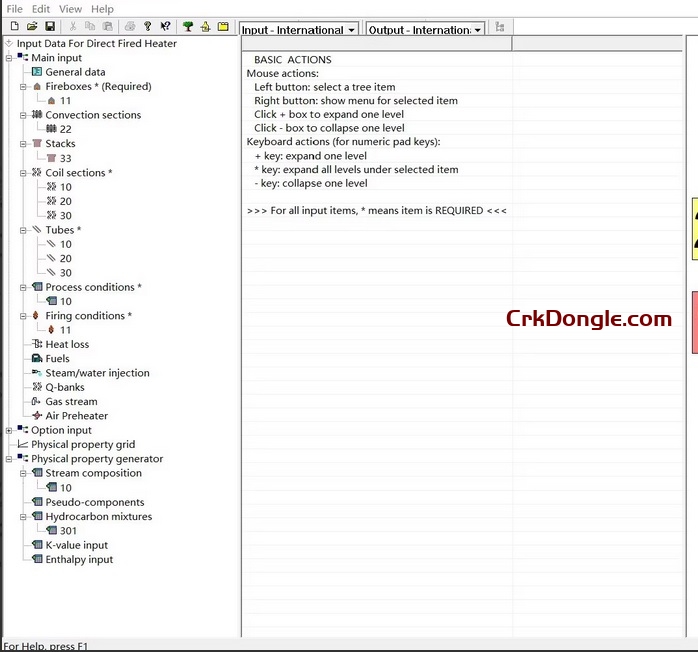Select coil section 10
The height and width of the screenshot is (652, 698).
(65, 187)
